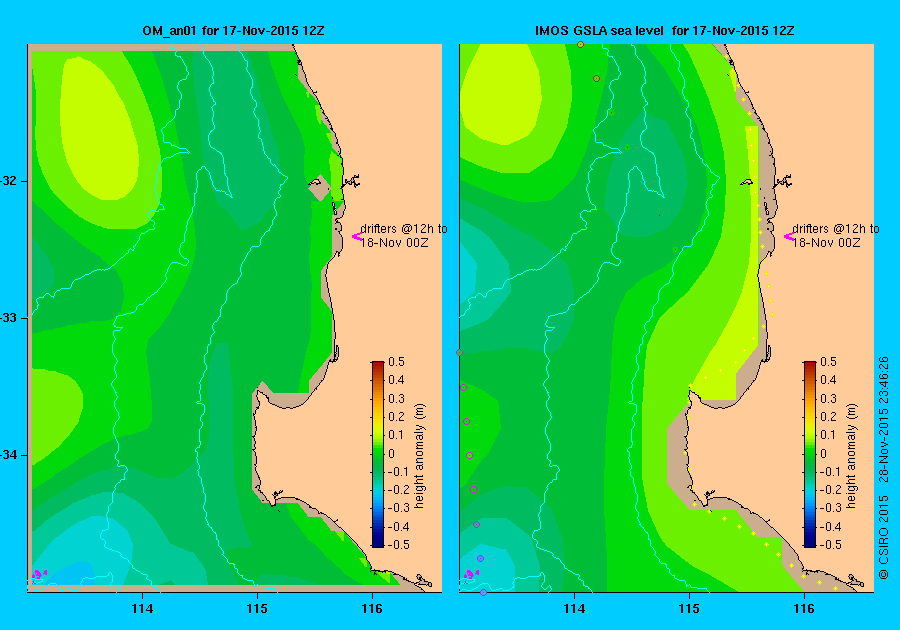Click the 115 longitude label under the OM_an01 map

(x=257, y=609)
